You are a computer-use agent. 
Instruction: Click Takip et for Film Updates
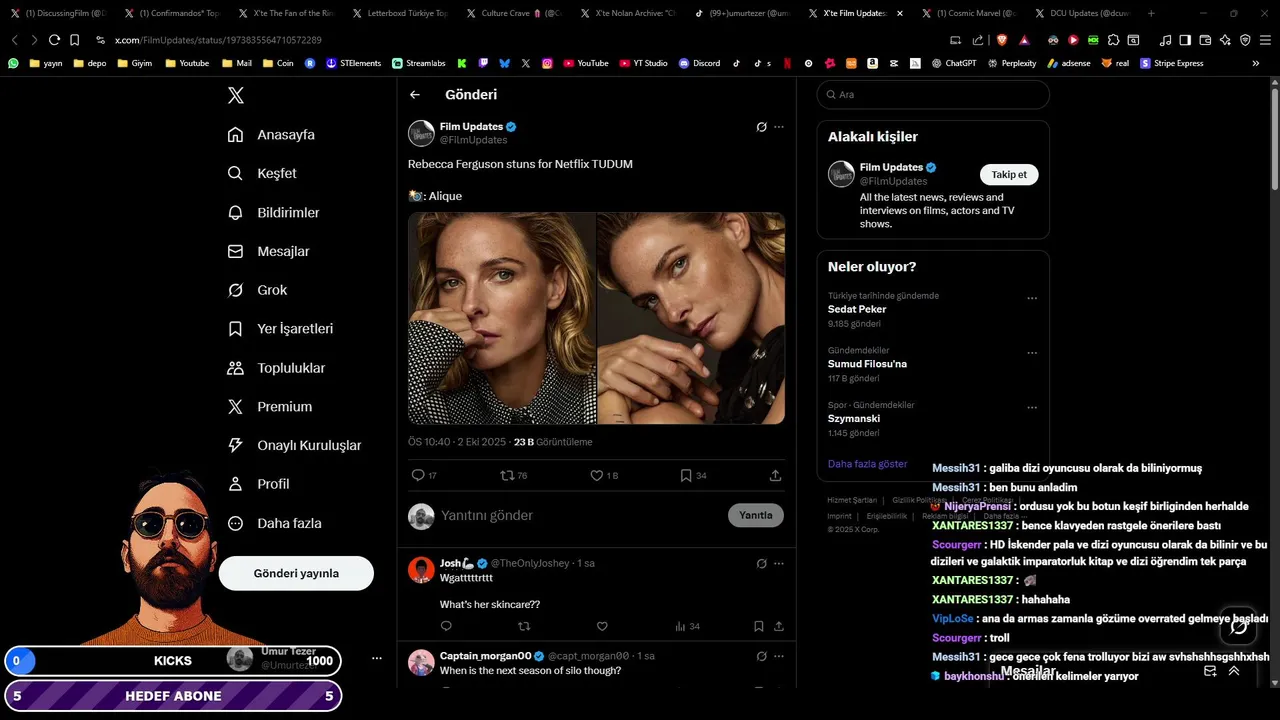[1009, 174]
